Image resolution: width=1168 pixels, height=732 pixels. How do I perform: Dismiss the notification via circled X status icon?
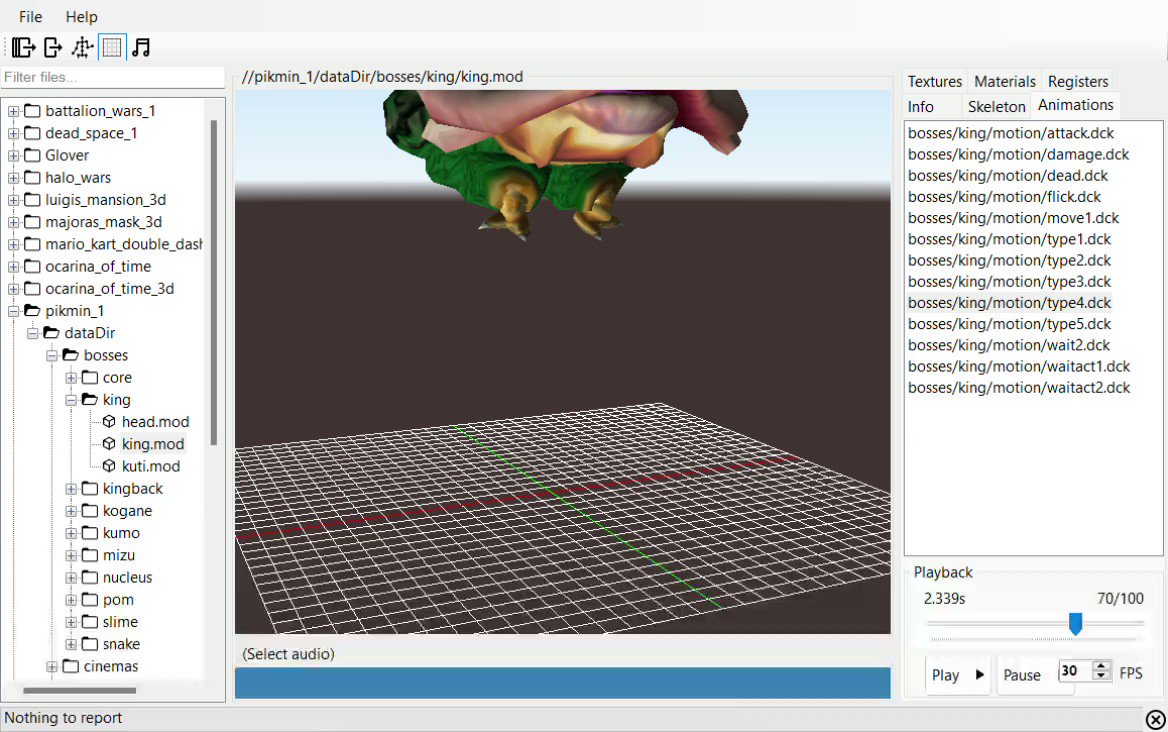[x=1154, y=718]
